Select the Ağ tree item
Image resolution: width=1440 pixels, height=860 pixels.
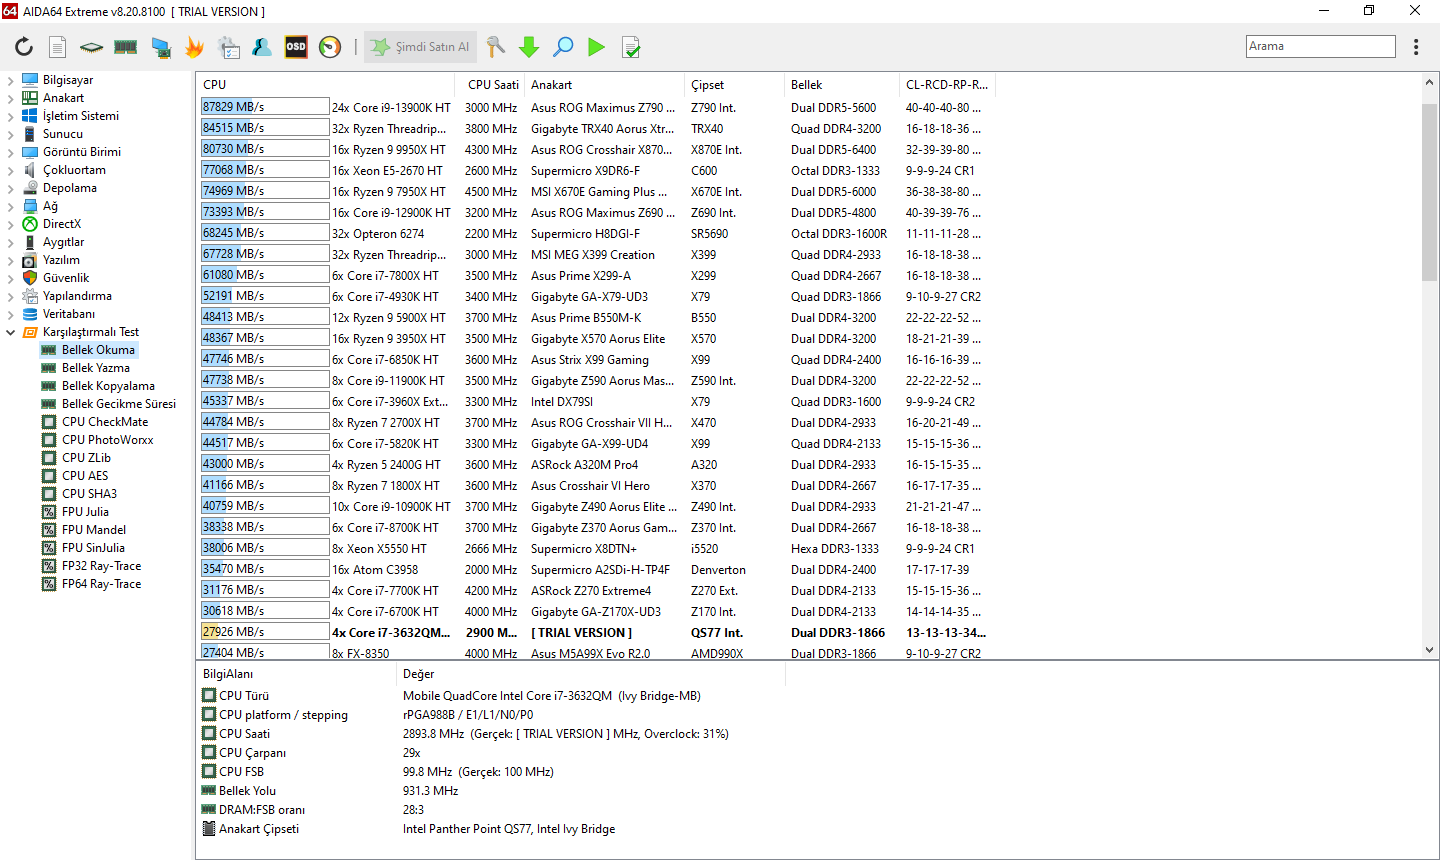click(50, 206)
